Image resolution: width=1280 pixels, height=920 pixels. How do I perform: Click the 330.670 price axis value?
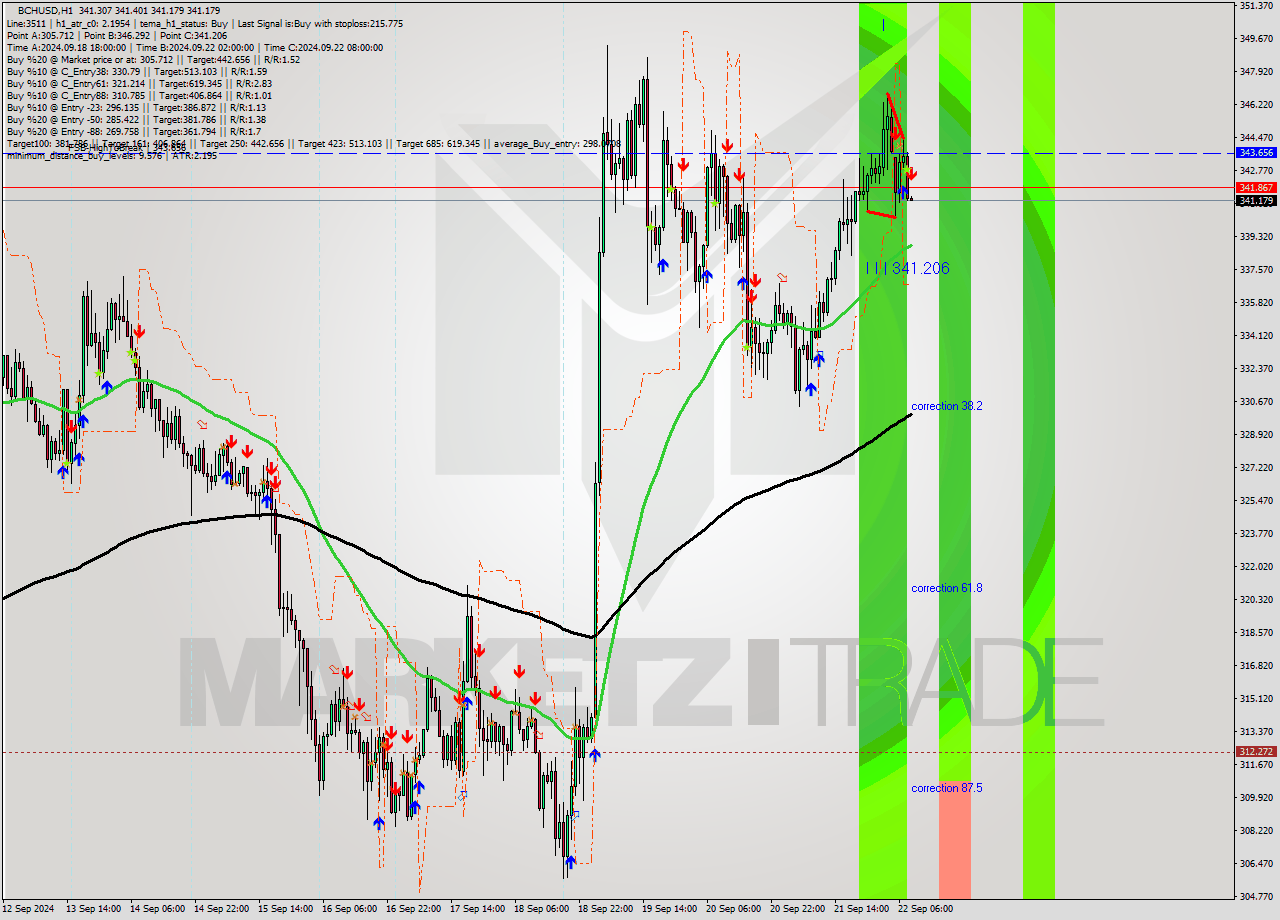pyautogui.click(x=1256, y=401)
